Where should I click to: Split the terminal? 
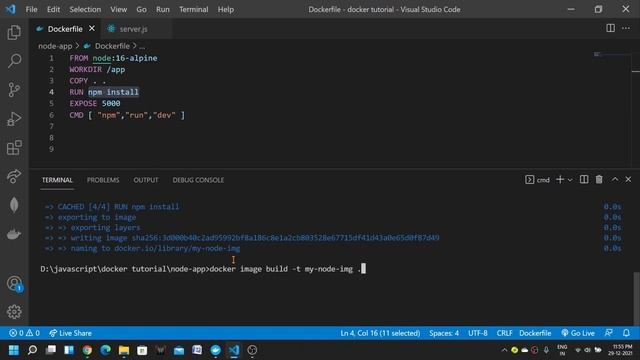point(584,180)
